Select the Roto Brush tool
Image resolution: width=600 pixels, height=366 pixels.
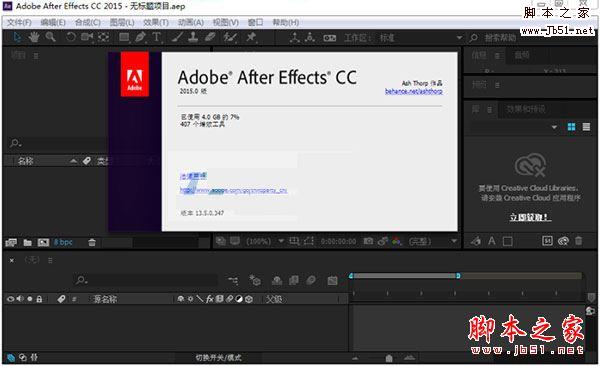[x=230, y=37]
